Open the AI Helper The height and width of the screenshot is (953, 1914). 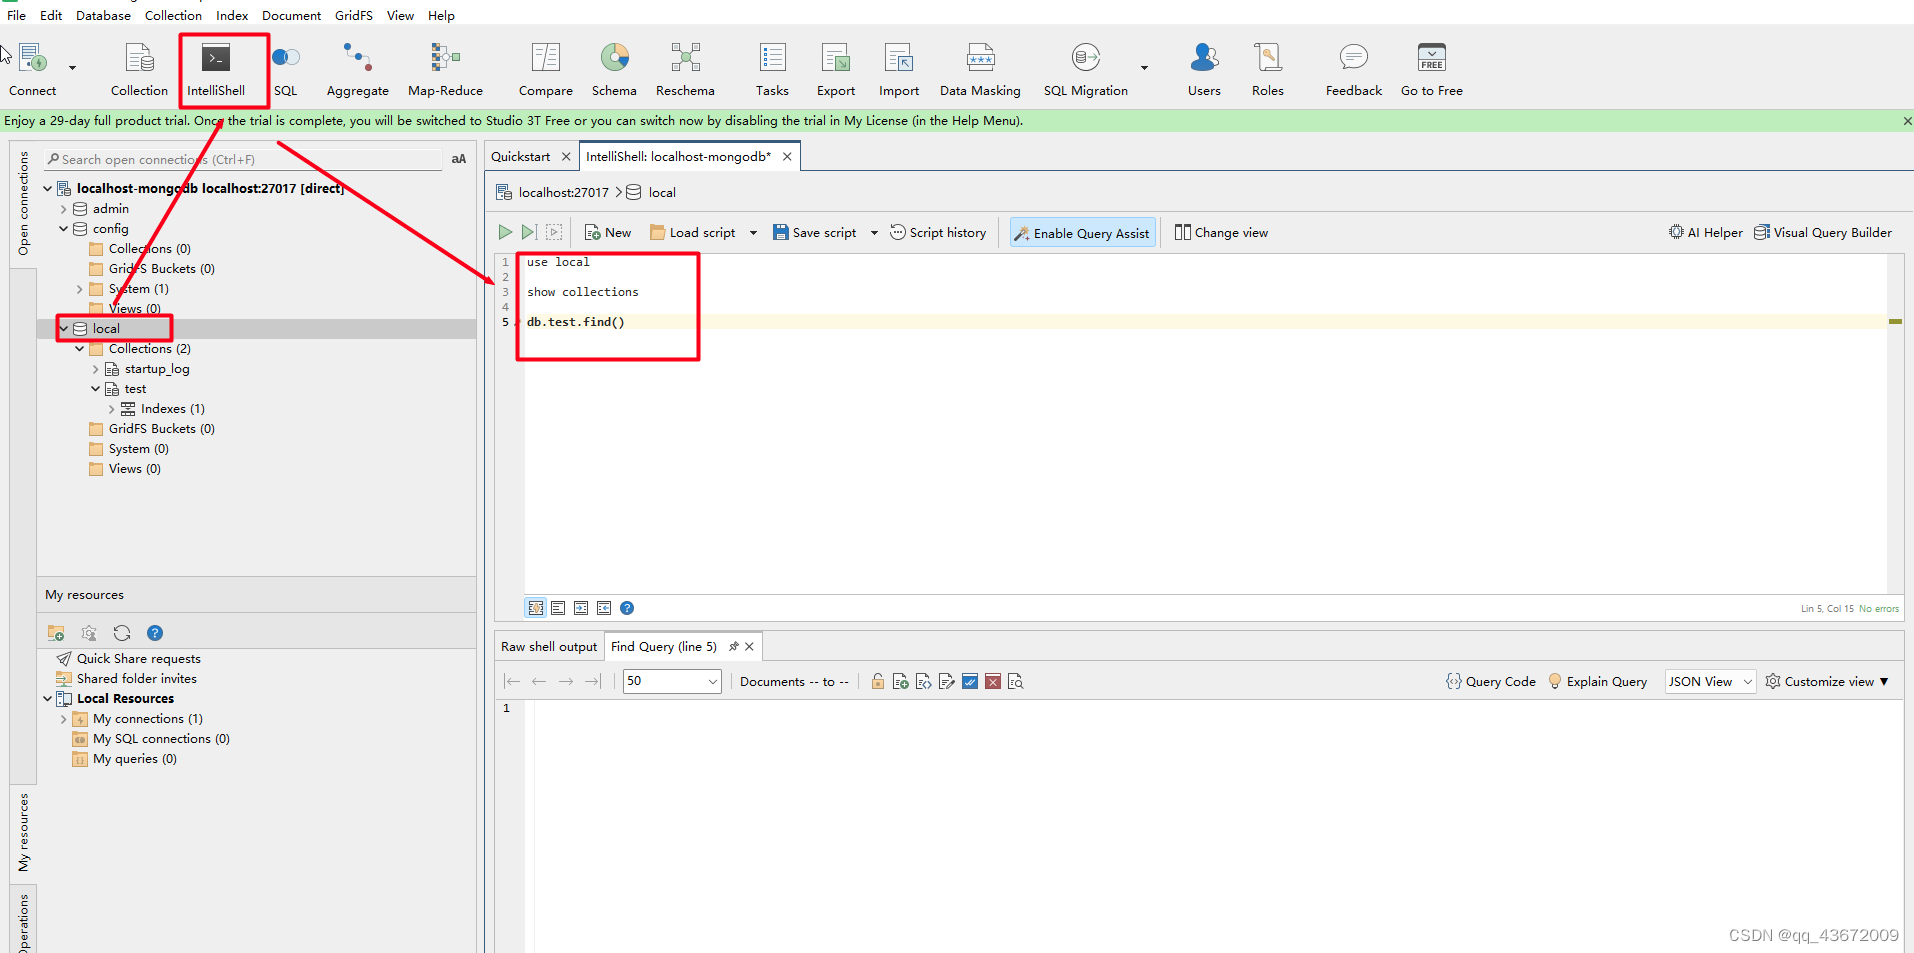1705,233
